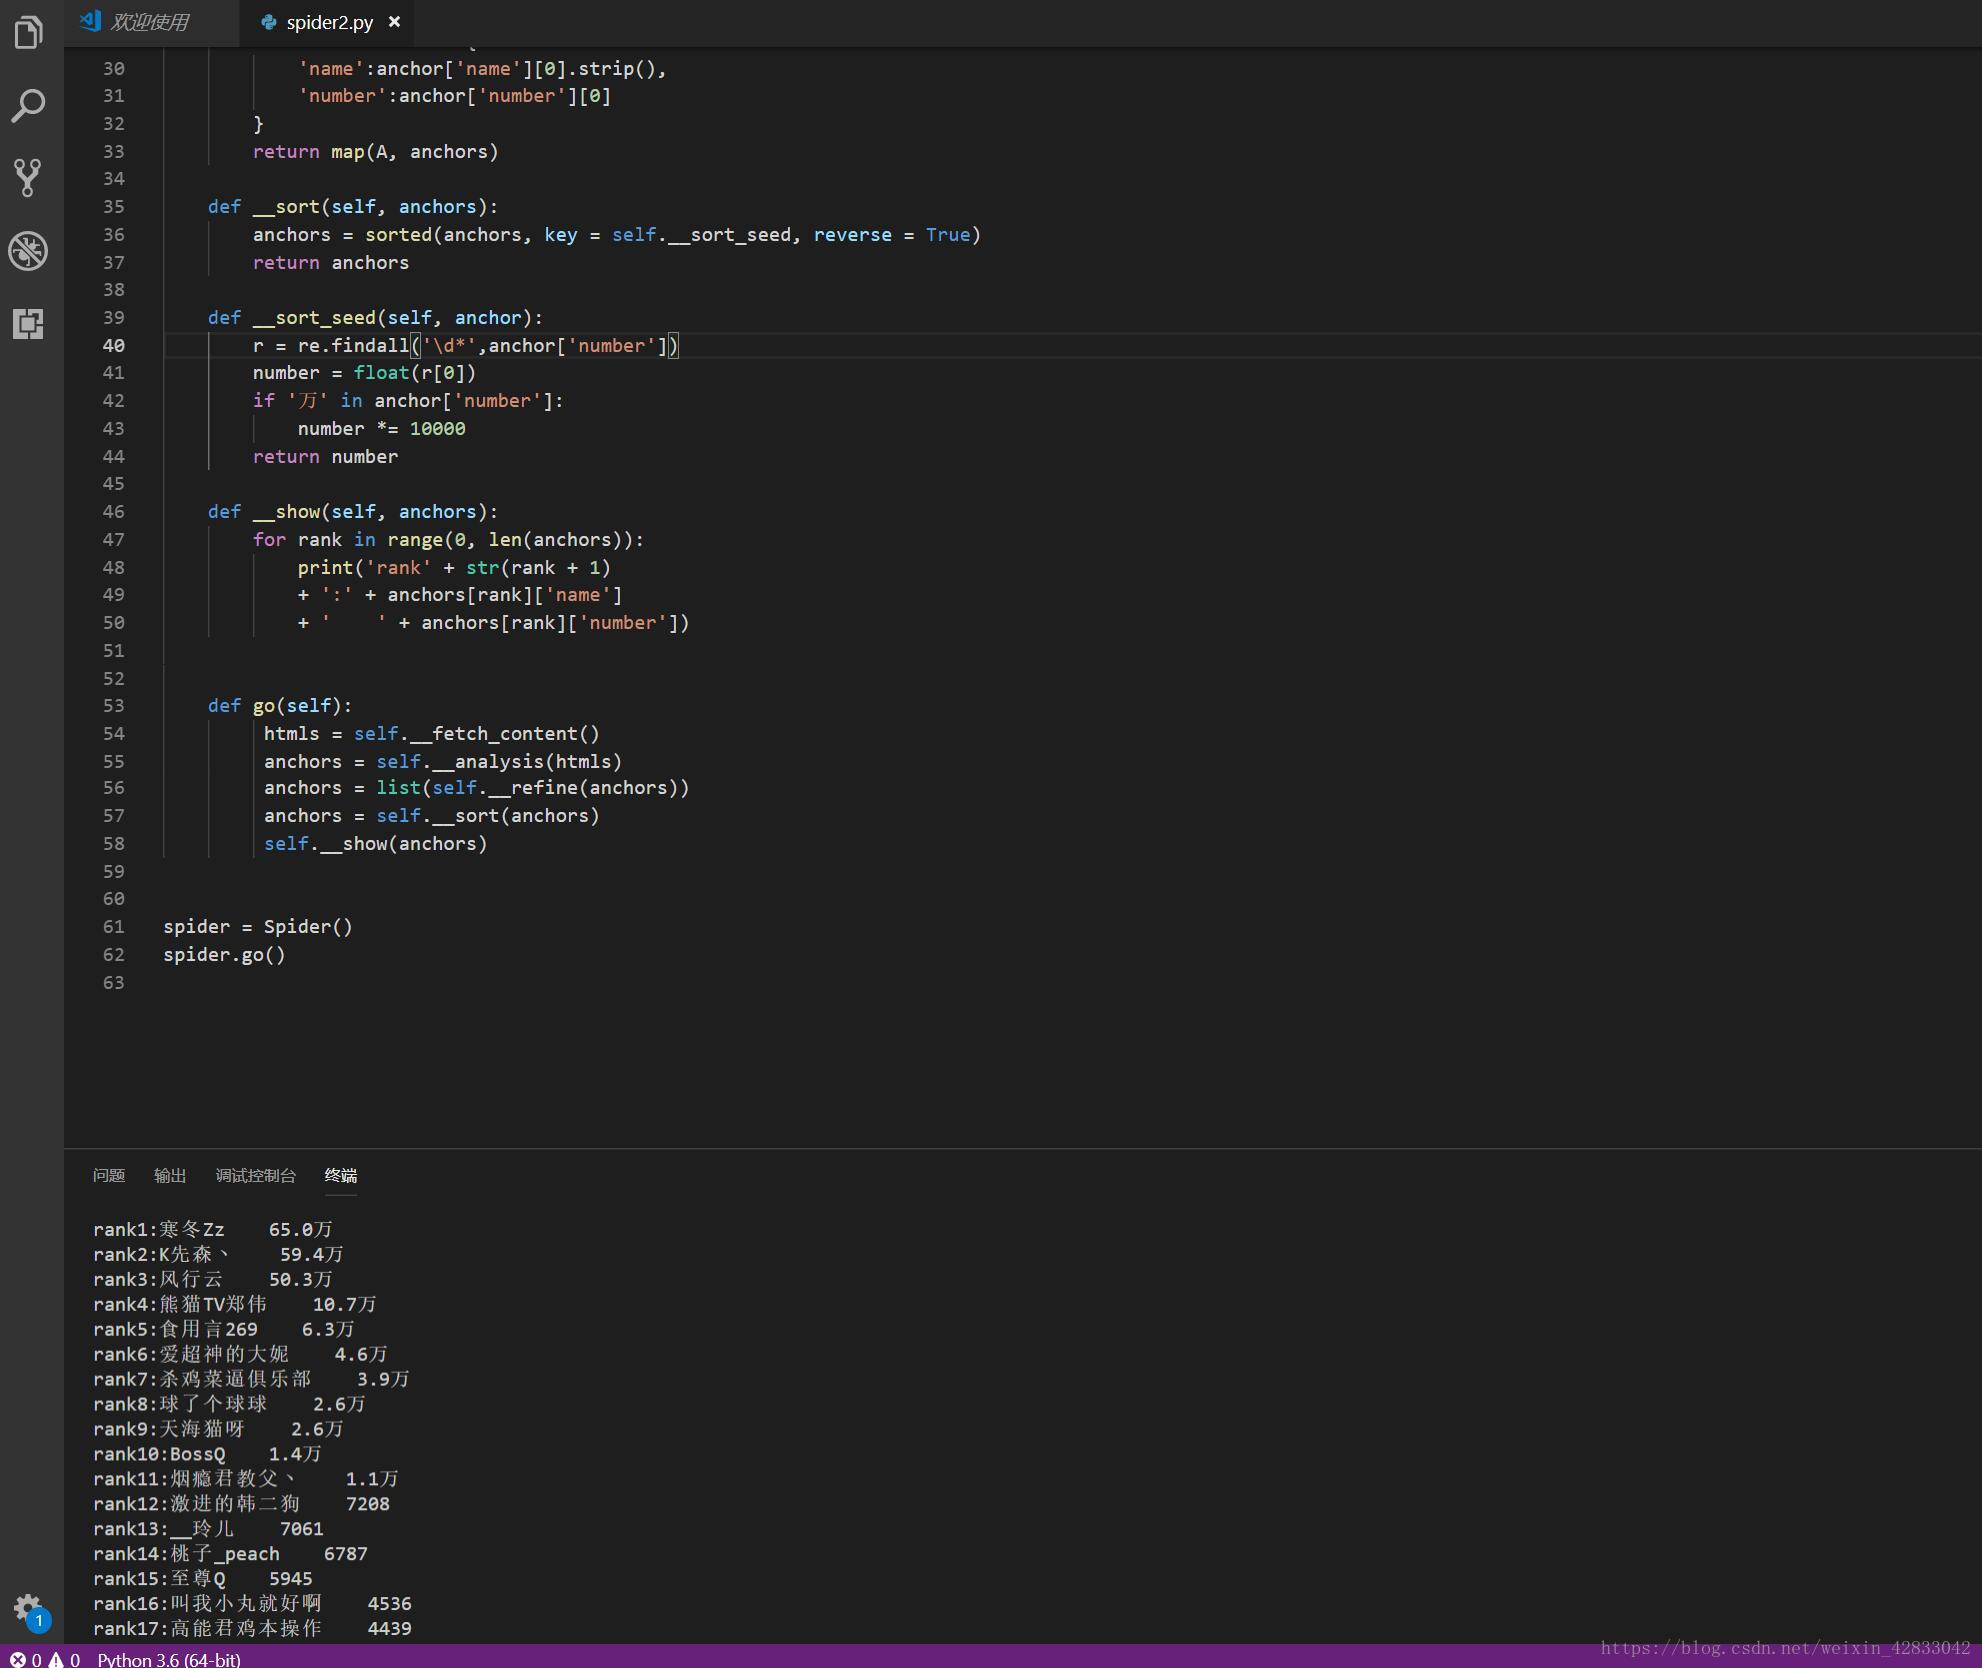Click line number 35 in gutter
This screenshot has height=1668, width=1982.
coord(114,206)
